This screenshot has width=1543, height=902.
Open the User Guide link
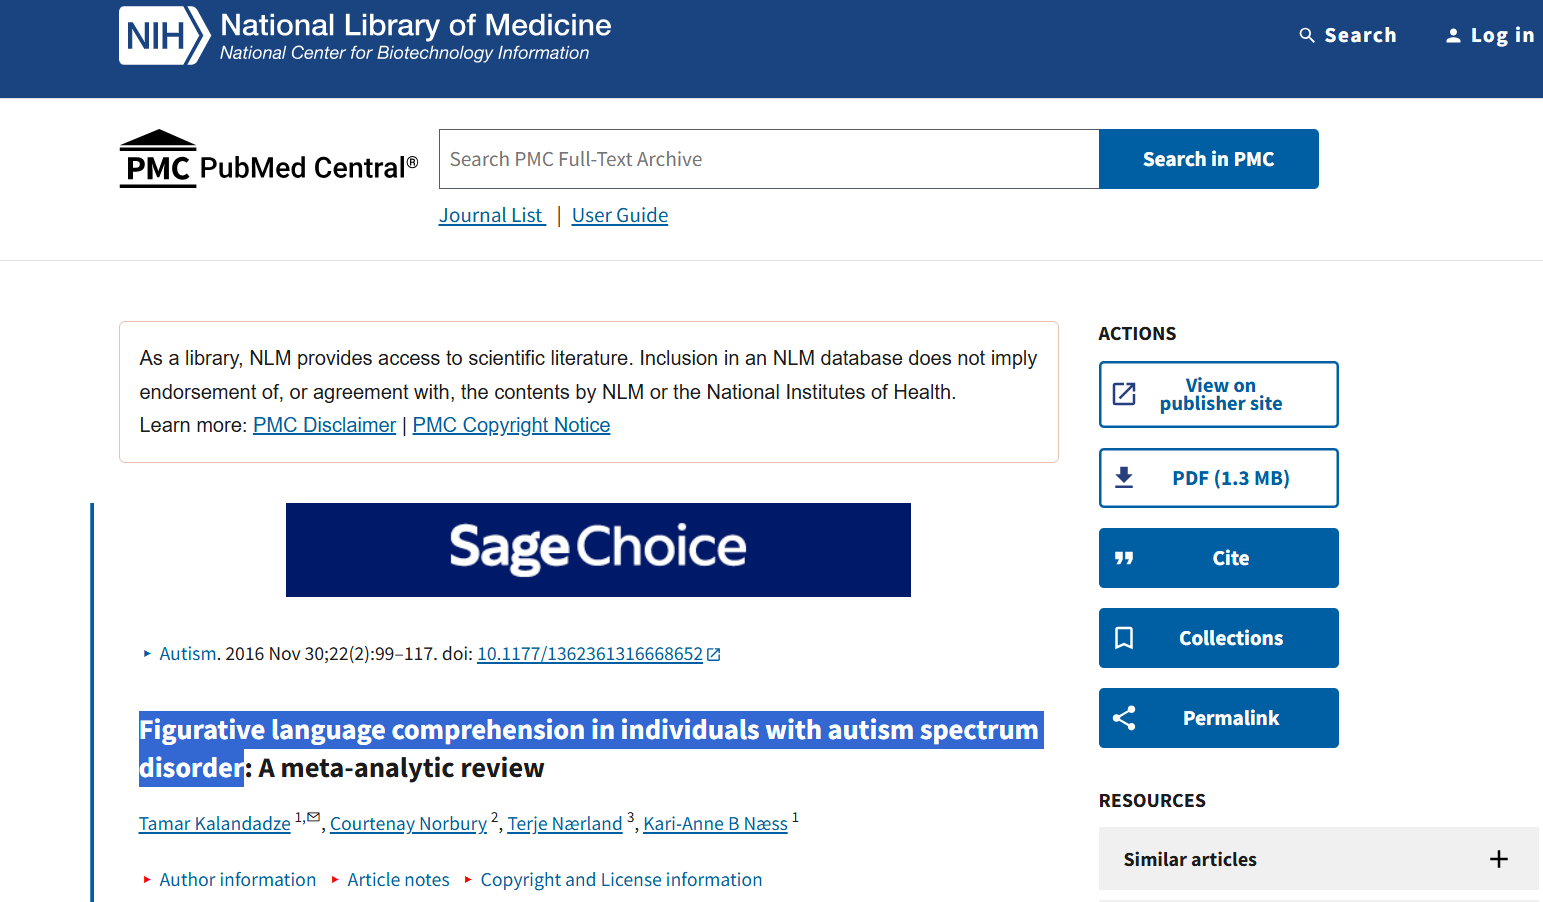[x=620, y=216]
